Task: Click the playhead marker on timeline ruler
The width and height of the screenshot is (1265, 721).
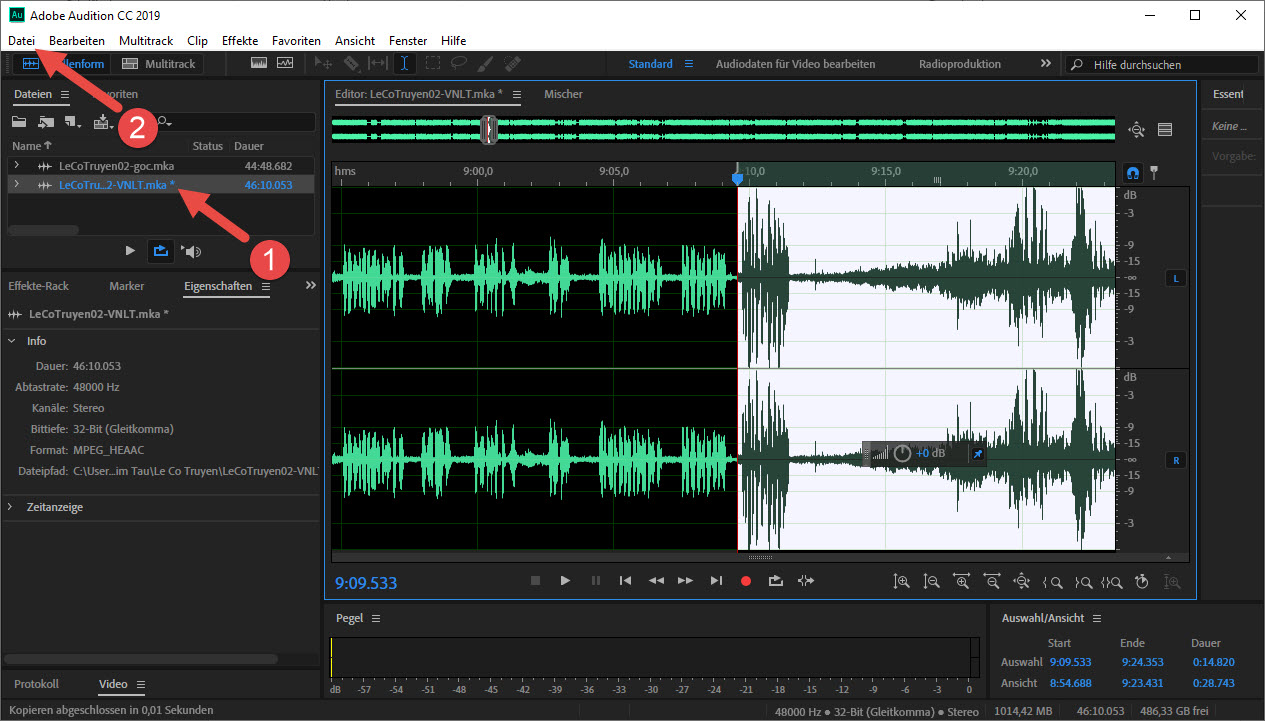Action: pyautogui.click(x=738, y=178)
